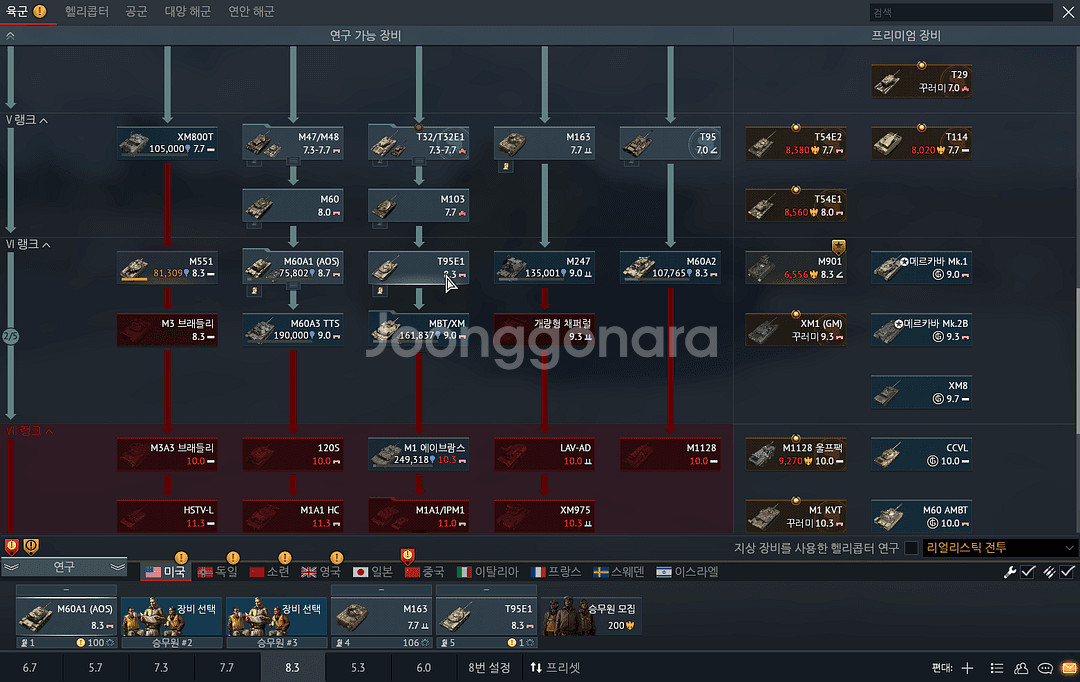
Task: Toggle the checkbox right of the wrench icon
Action: pos(1028,572)
